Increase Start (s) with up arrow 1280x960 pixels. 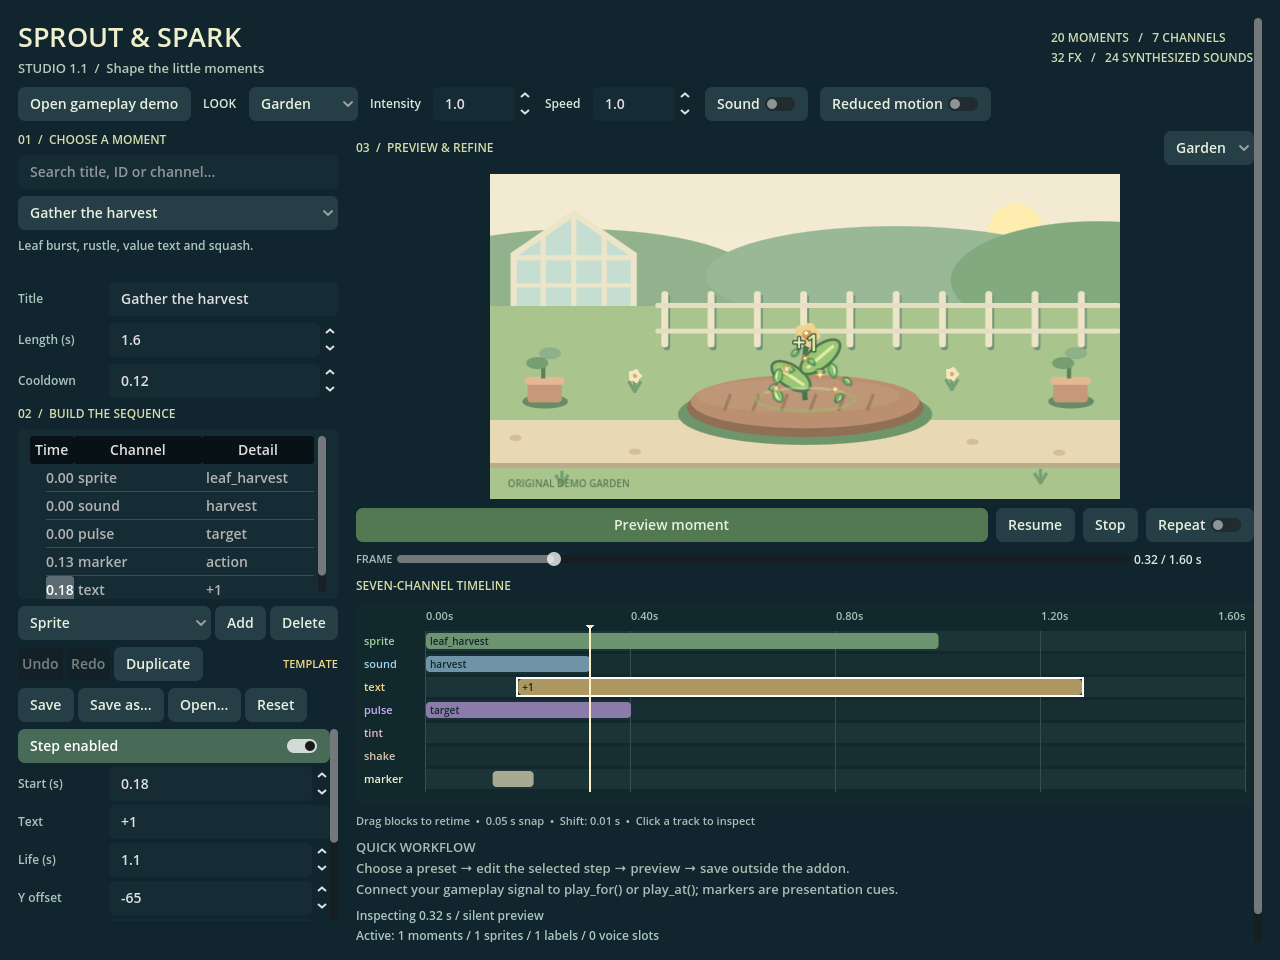pos(322,776)
